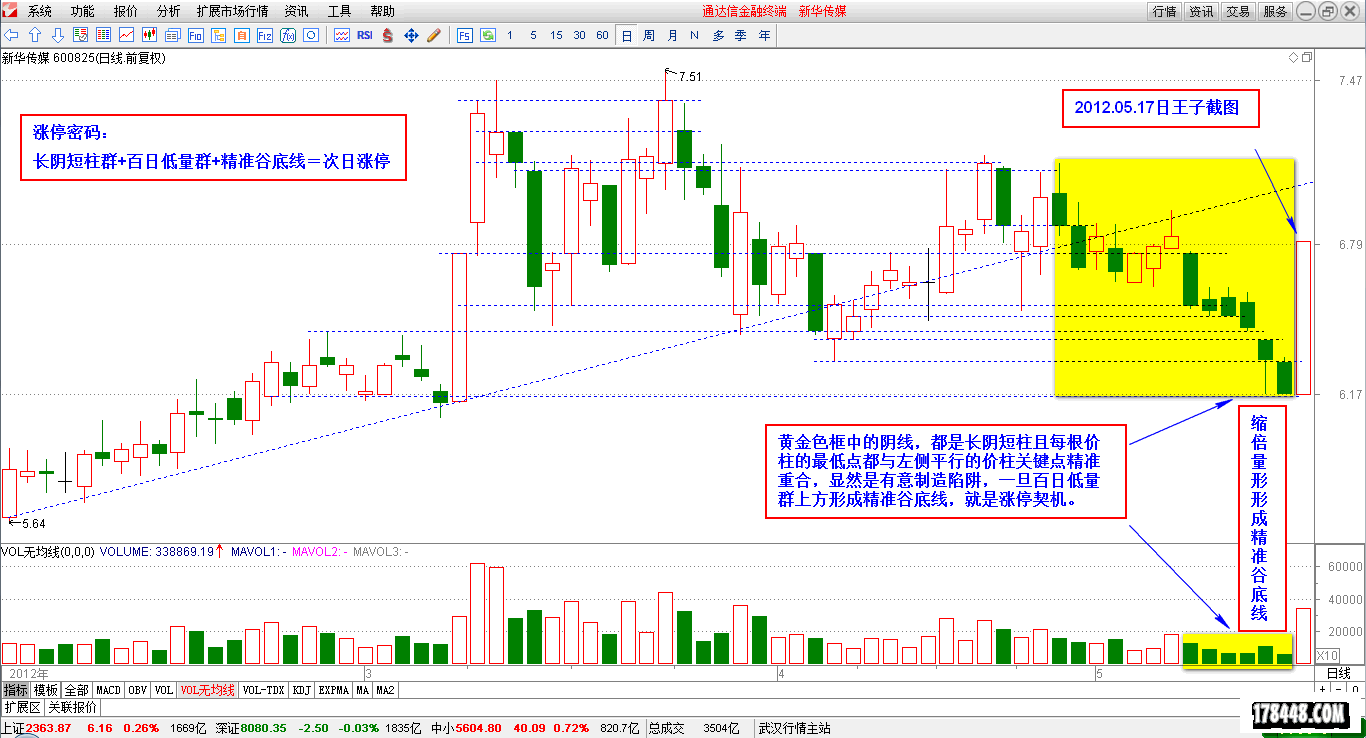The image size is (1366, 738).
Task: Select the 5-minute period
Action: click(x=533, y=35)
